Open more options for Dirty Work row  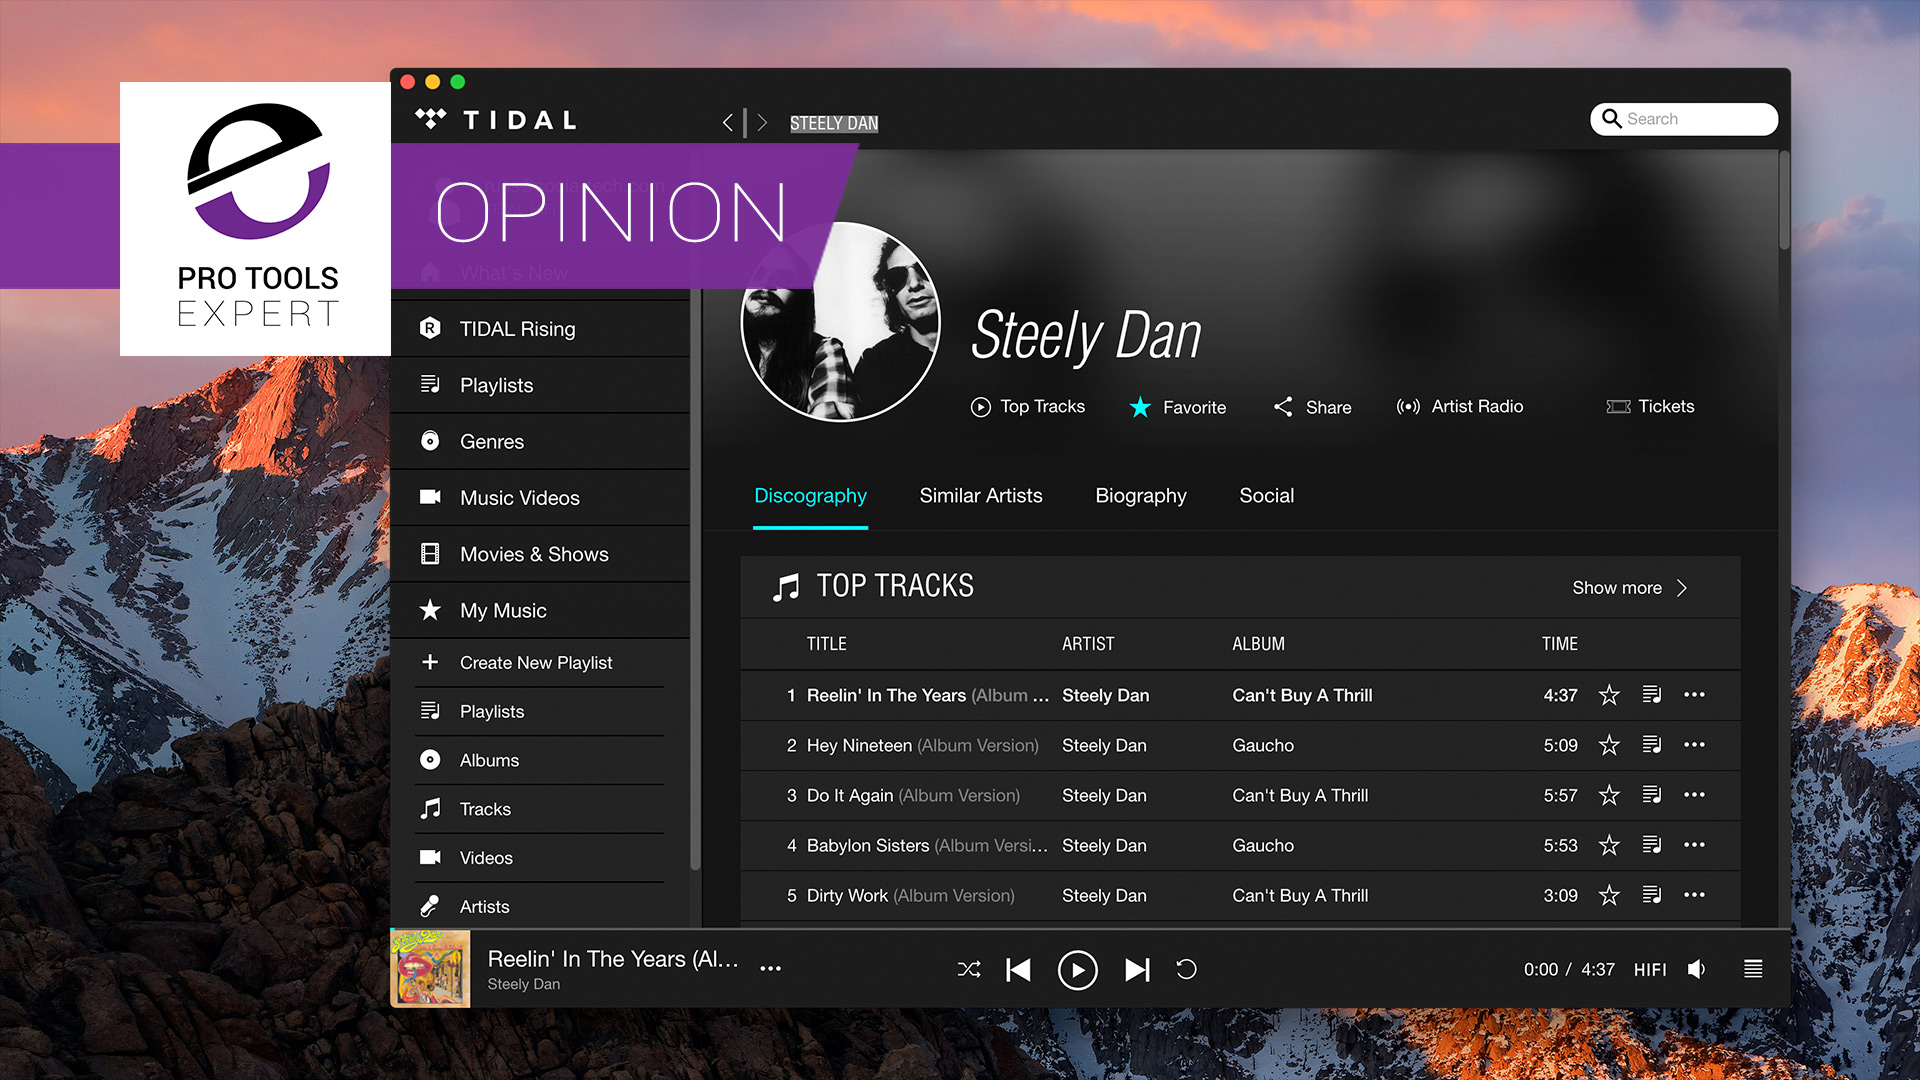pyautogui.click(x=1694, y=894)
